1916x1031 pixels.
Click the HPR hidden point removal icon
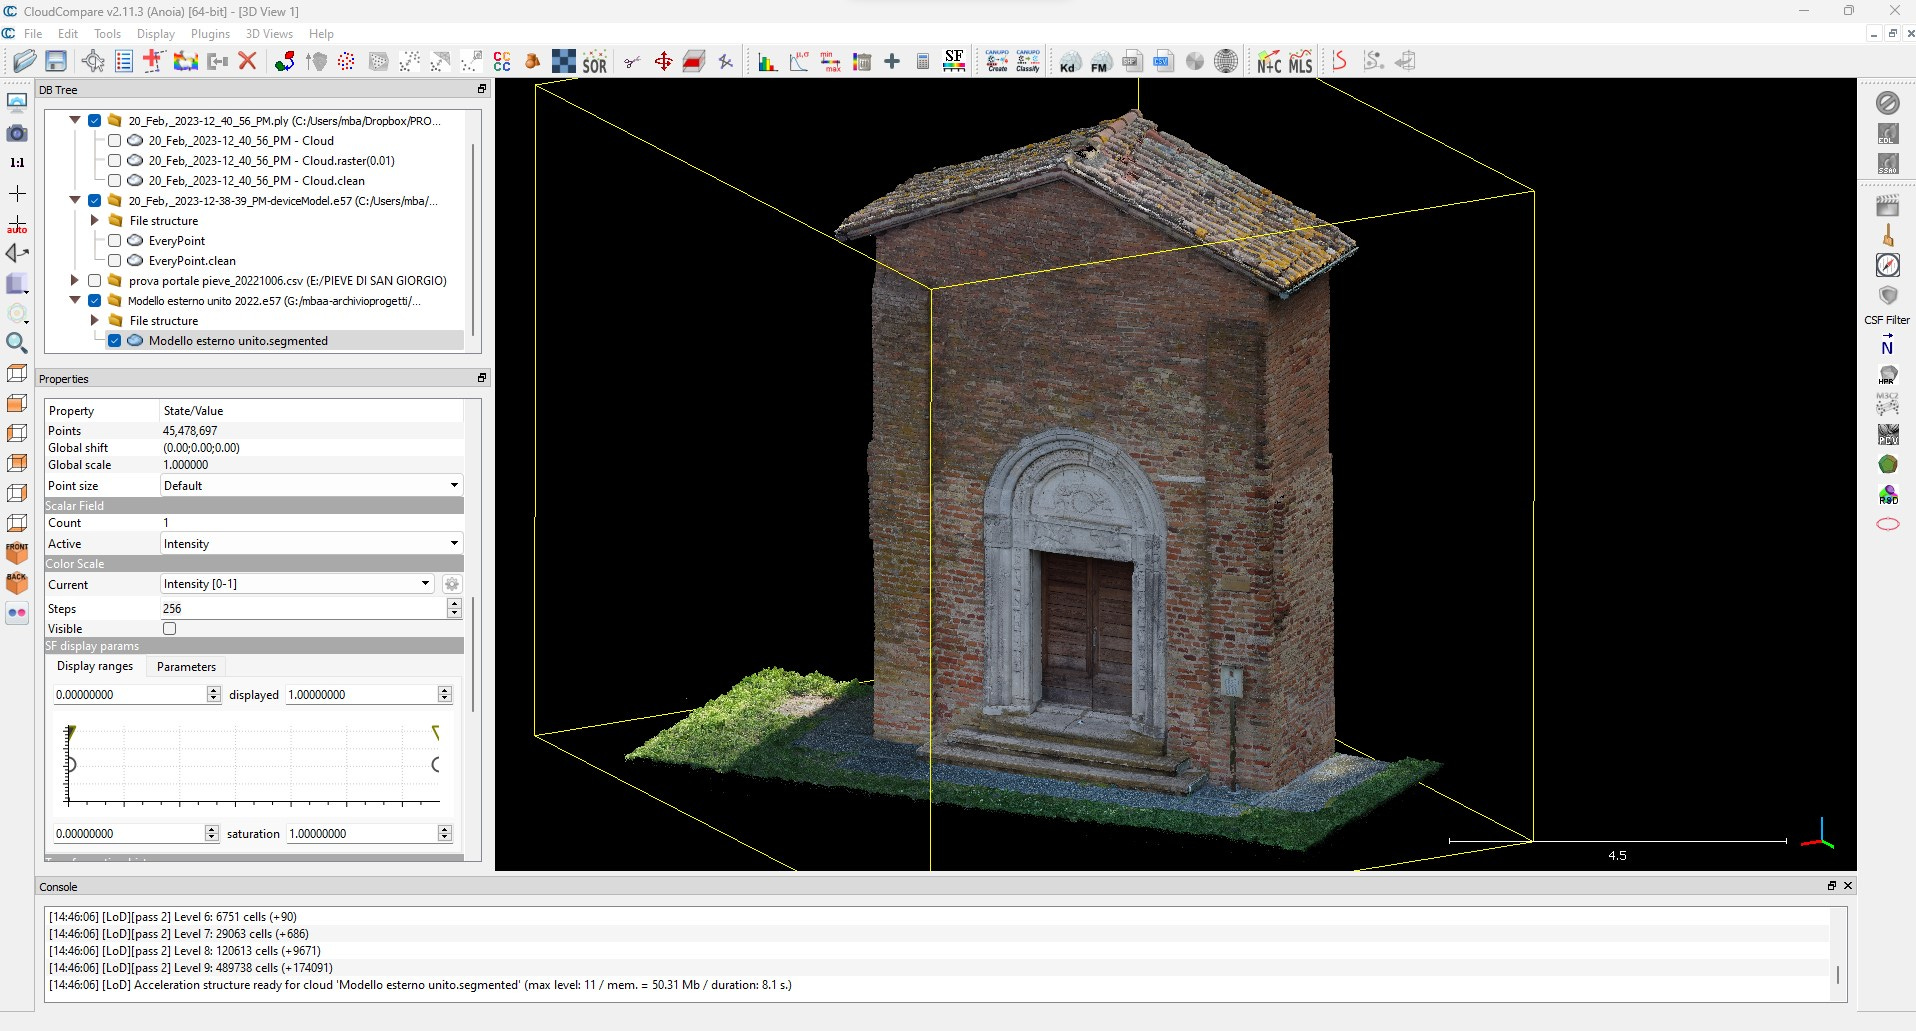[1887, 376]
